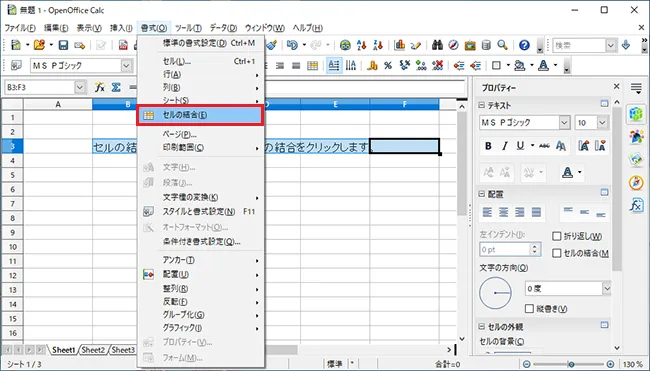The width and height of the screenshot is (650, 371).
Task: Click the find next down arrow button
Action: tap(626, 45)
